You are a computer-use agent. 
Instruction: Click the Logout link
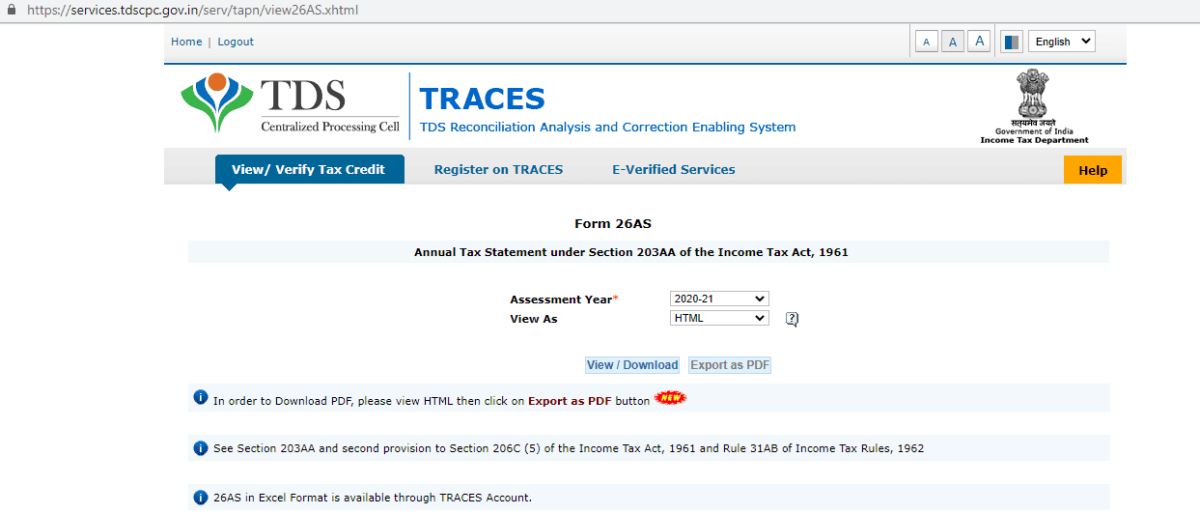[x=236, y=42]
